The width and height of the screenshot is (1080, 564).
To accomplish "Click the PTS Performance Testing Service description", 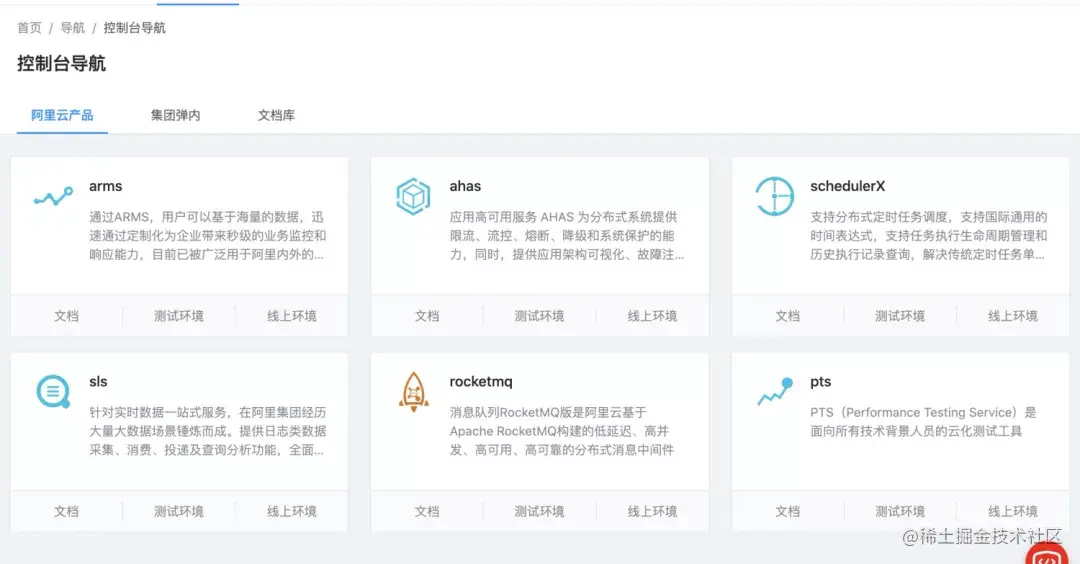I will 923,421.
